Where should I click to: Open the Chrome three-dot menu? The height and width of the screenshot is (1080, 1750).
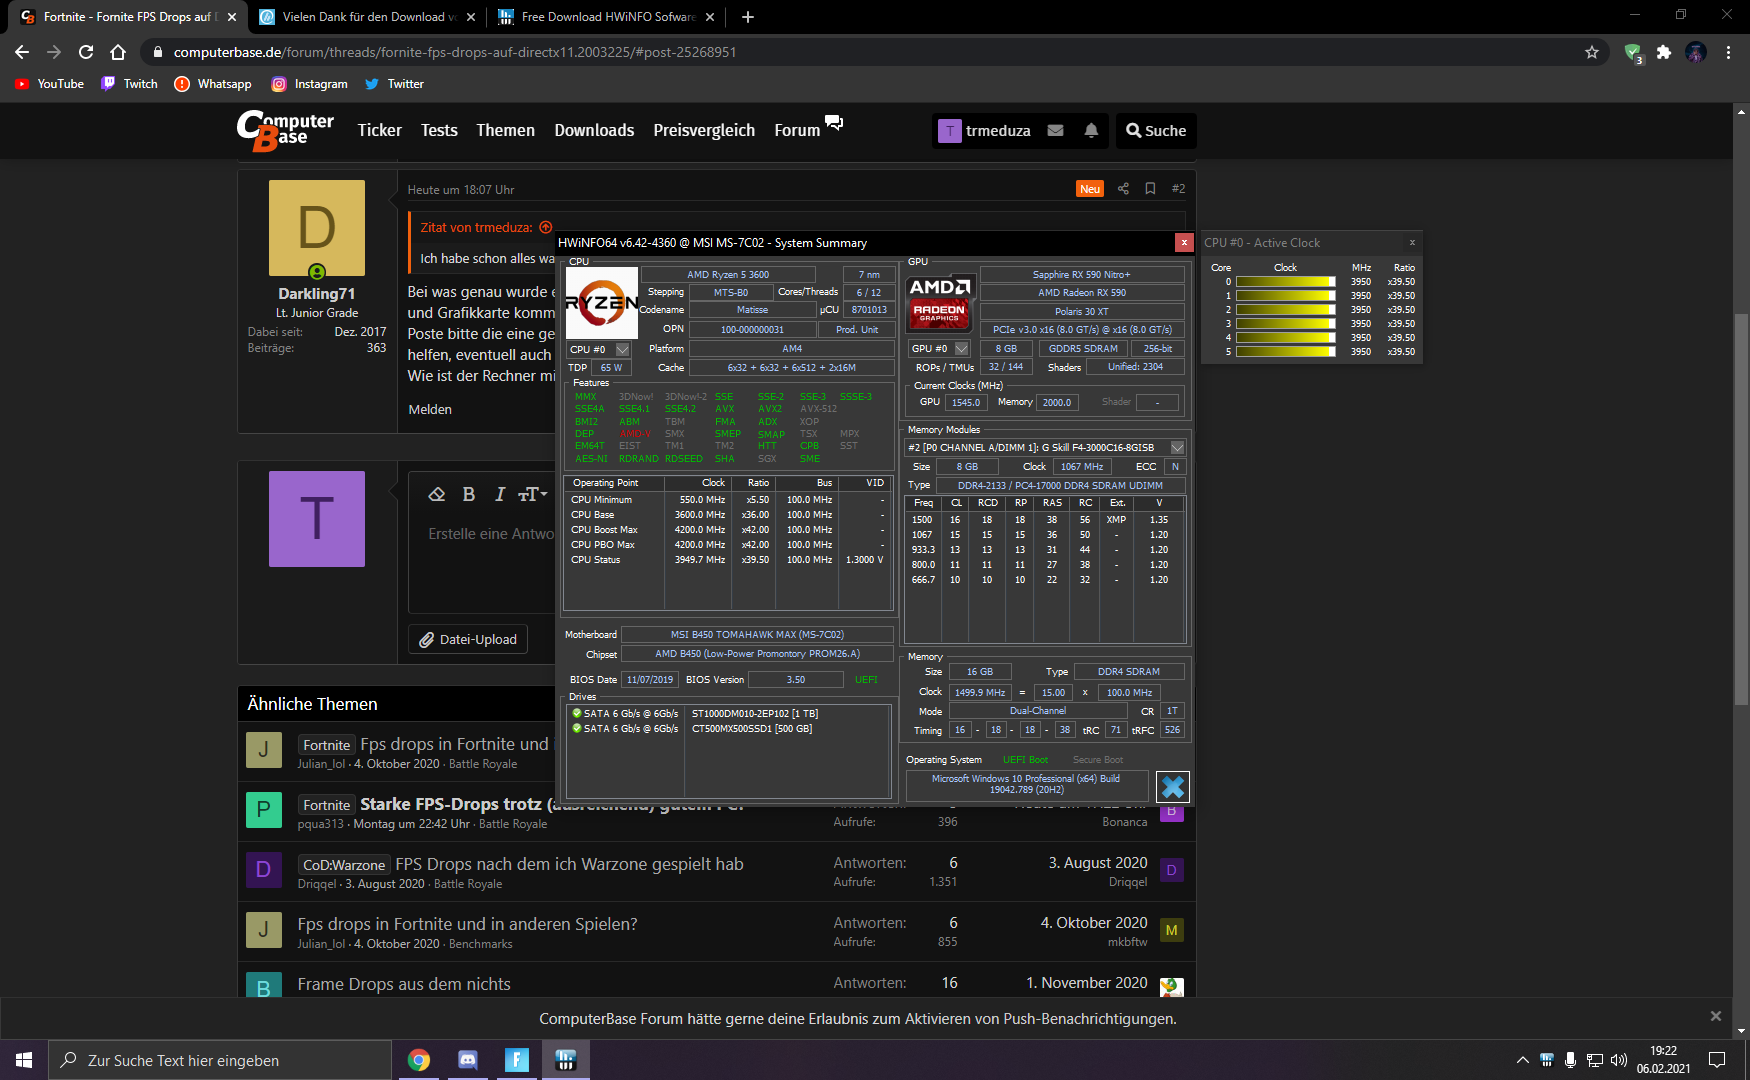[x=1728, y=52]
